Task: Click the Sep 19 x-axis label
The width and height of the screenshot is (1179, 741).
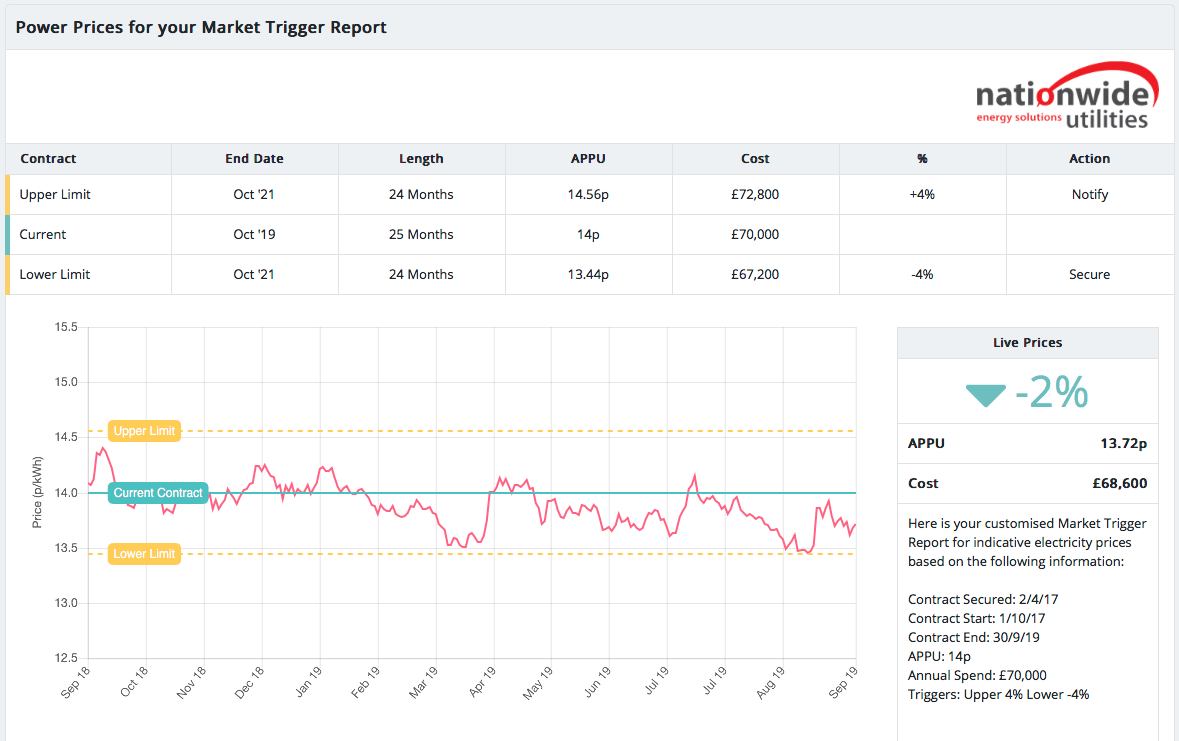Action: click(842, 682)
